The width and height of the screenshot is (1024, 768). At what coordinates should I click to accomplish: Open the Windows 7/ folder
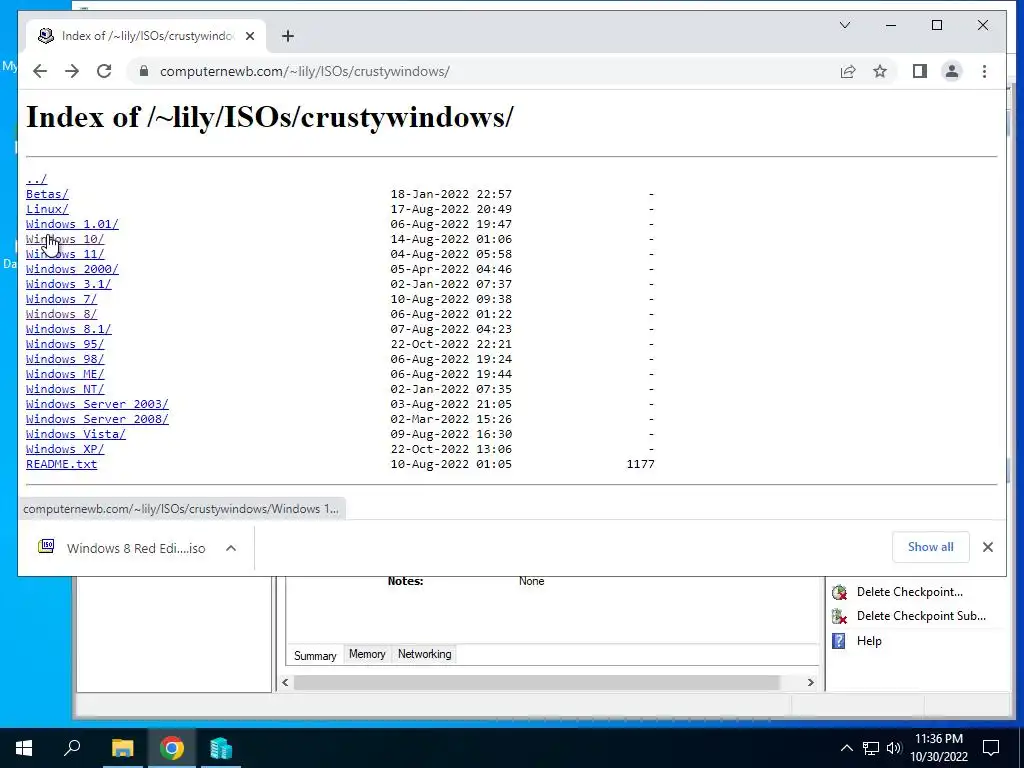click(x=61, y=299)
